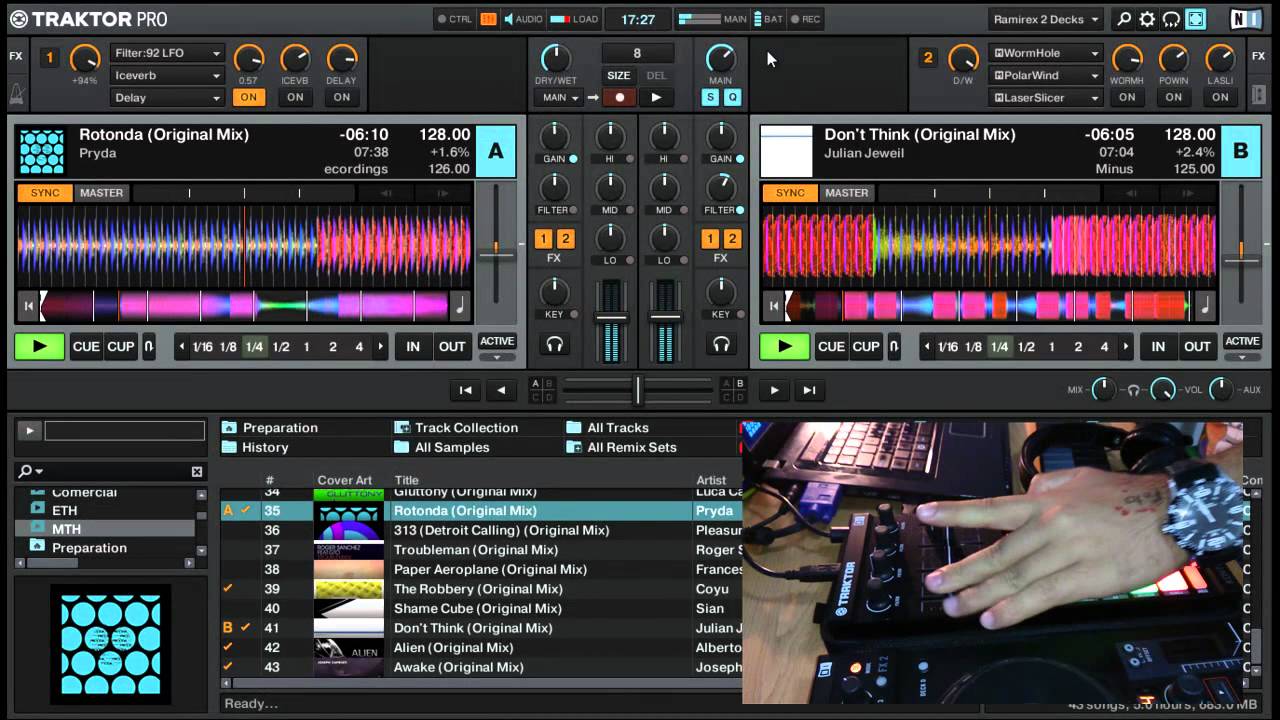
Task: Click the note icon on Deck A stripe
Action: point(460,307)
